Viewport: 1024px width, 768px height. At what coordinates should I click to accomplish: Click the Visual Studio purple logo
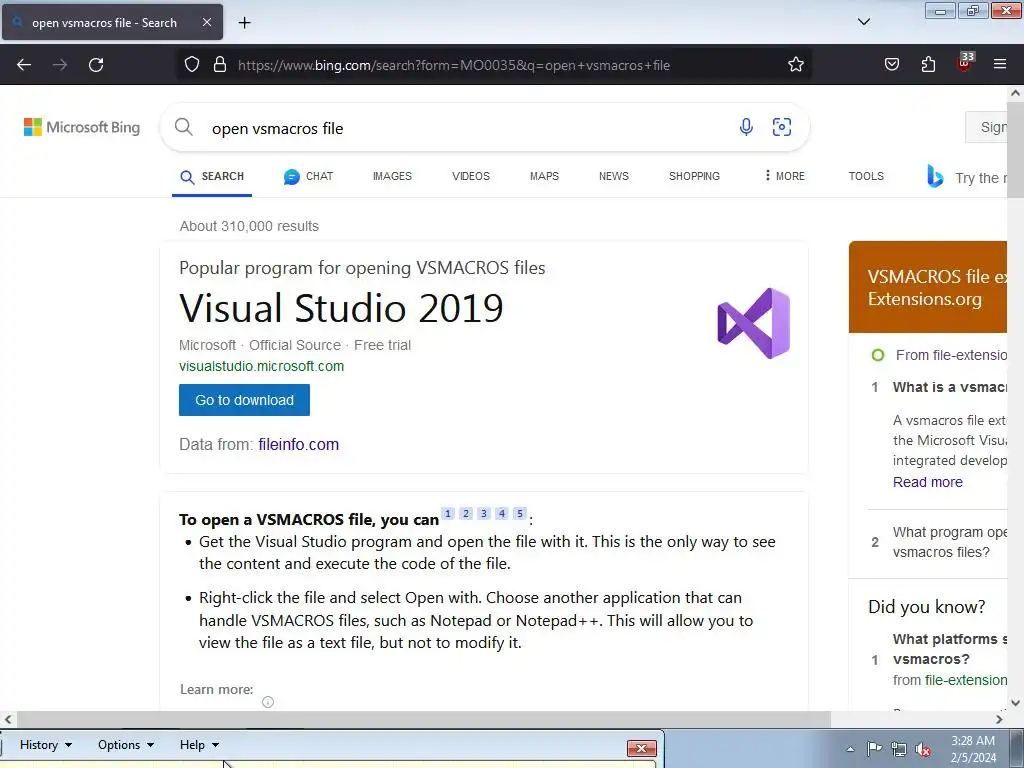[x=754, y=323]
